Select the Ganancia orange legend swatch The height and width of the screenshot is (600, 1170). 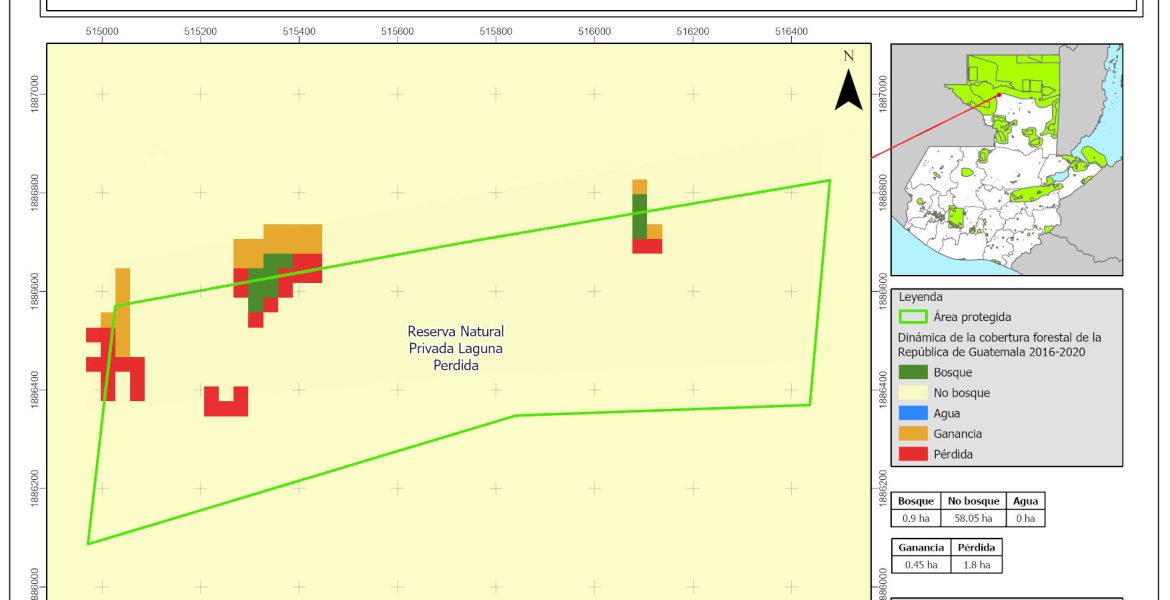point(912,434)
